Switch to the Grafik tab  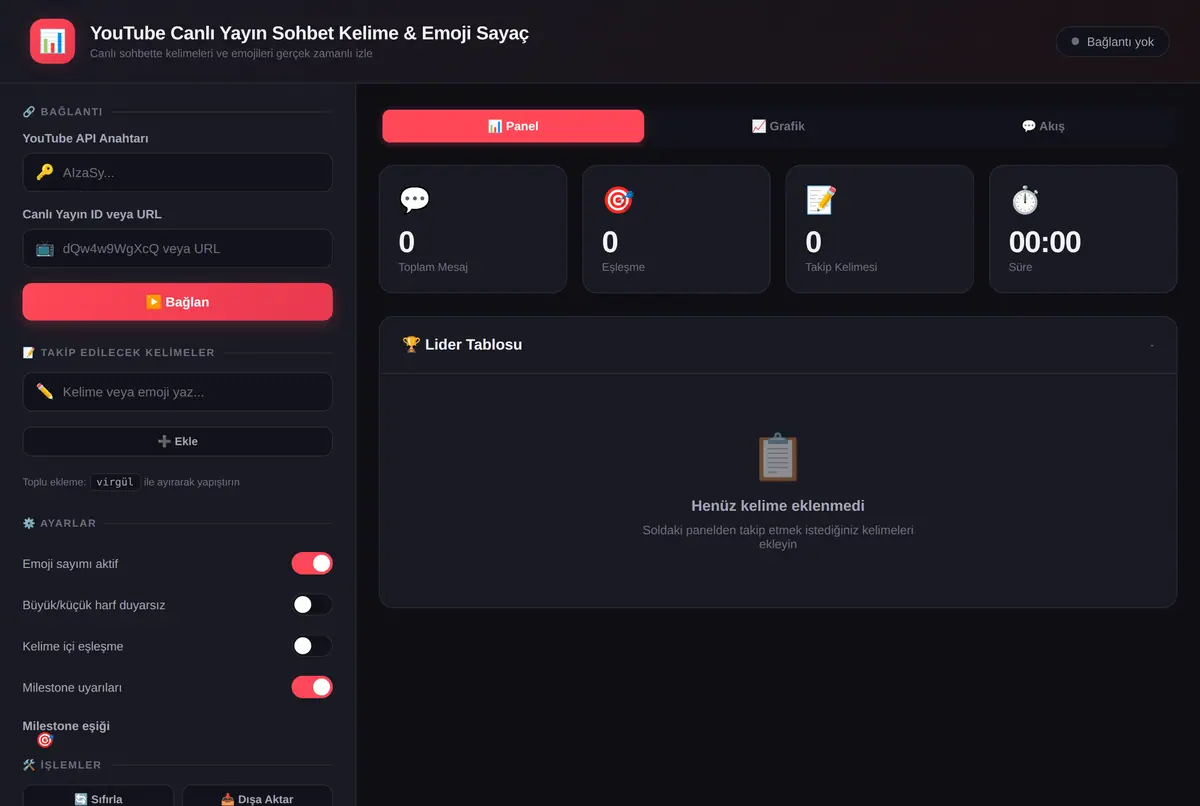tap(778, 126)
